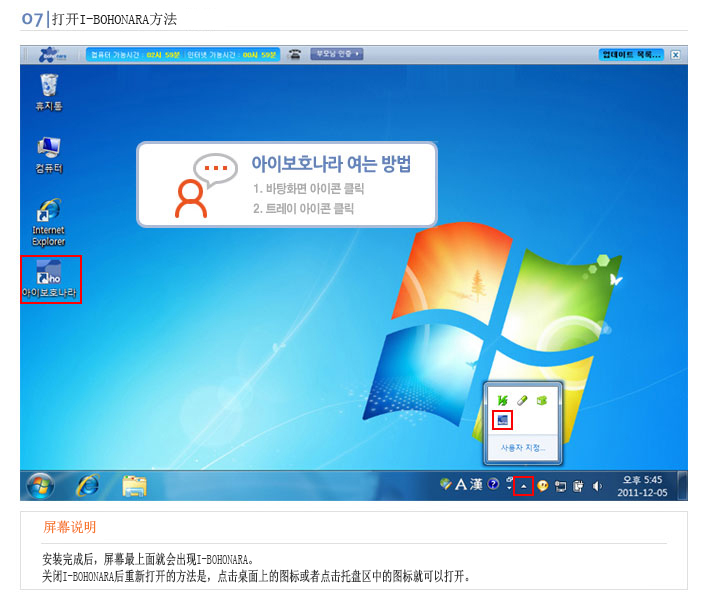Click the computer and internet time display
This screenshot has width=708, height=611.
pos(183,55)
